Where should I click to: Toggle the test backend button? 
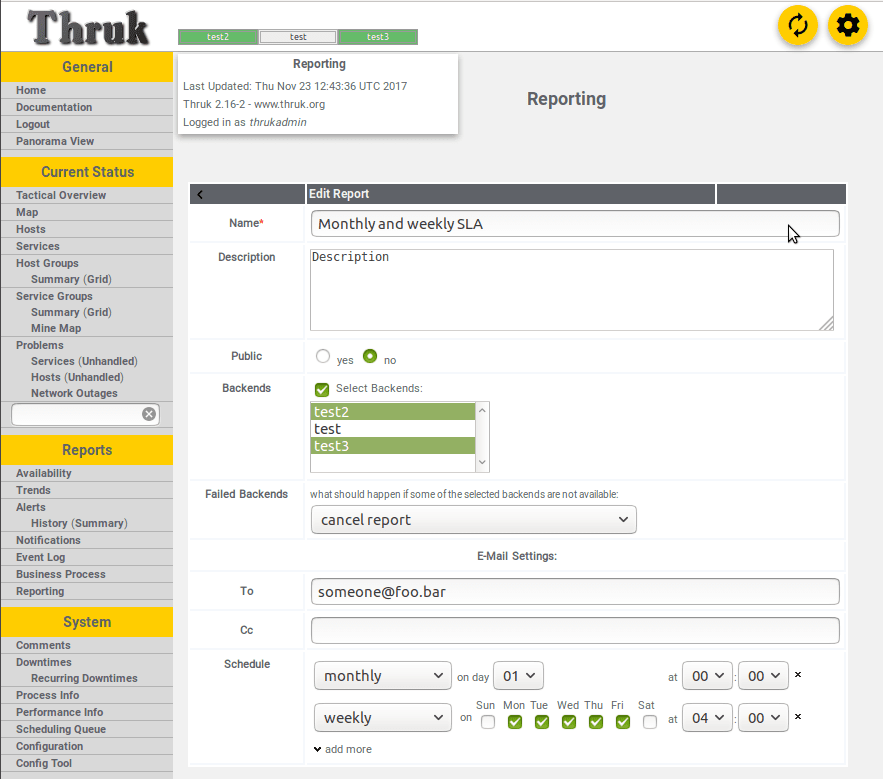298,37
